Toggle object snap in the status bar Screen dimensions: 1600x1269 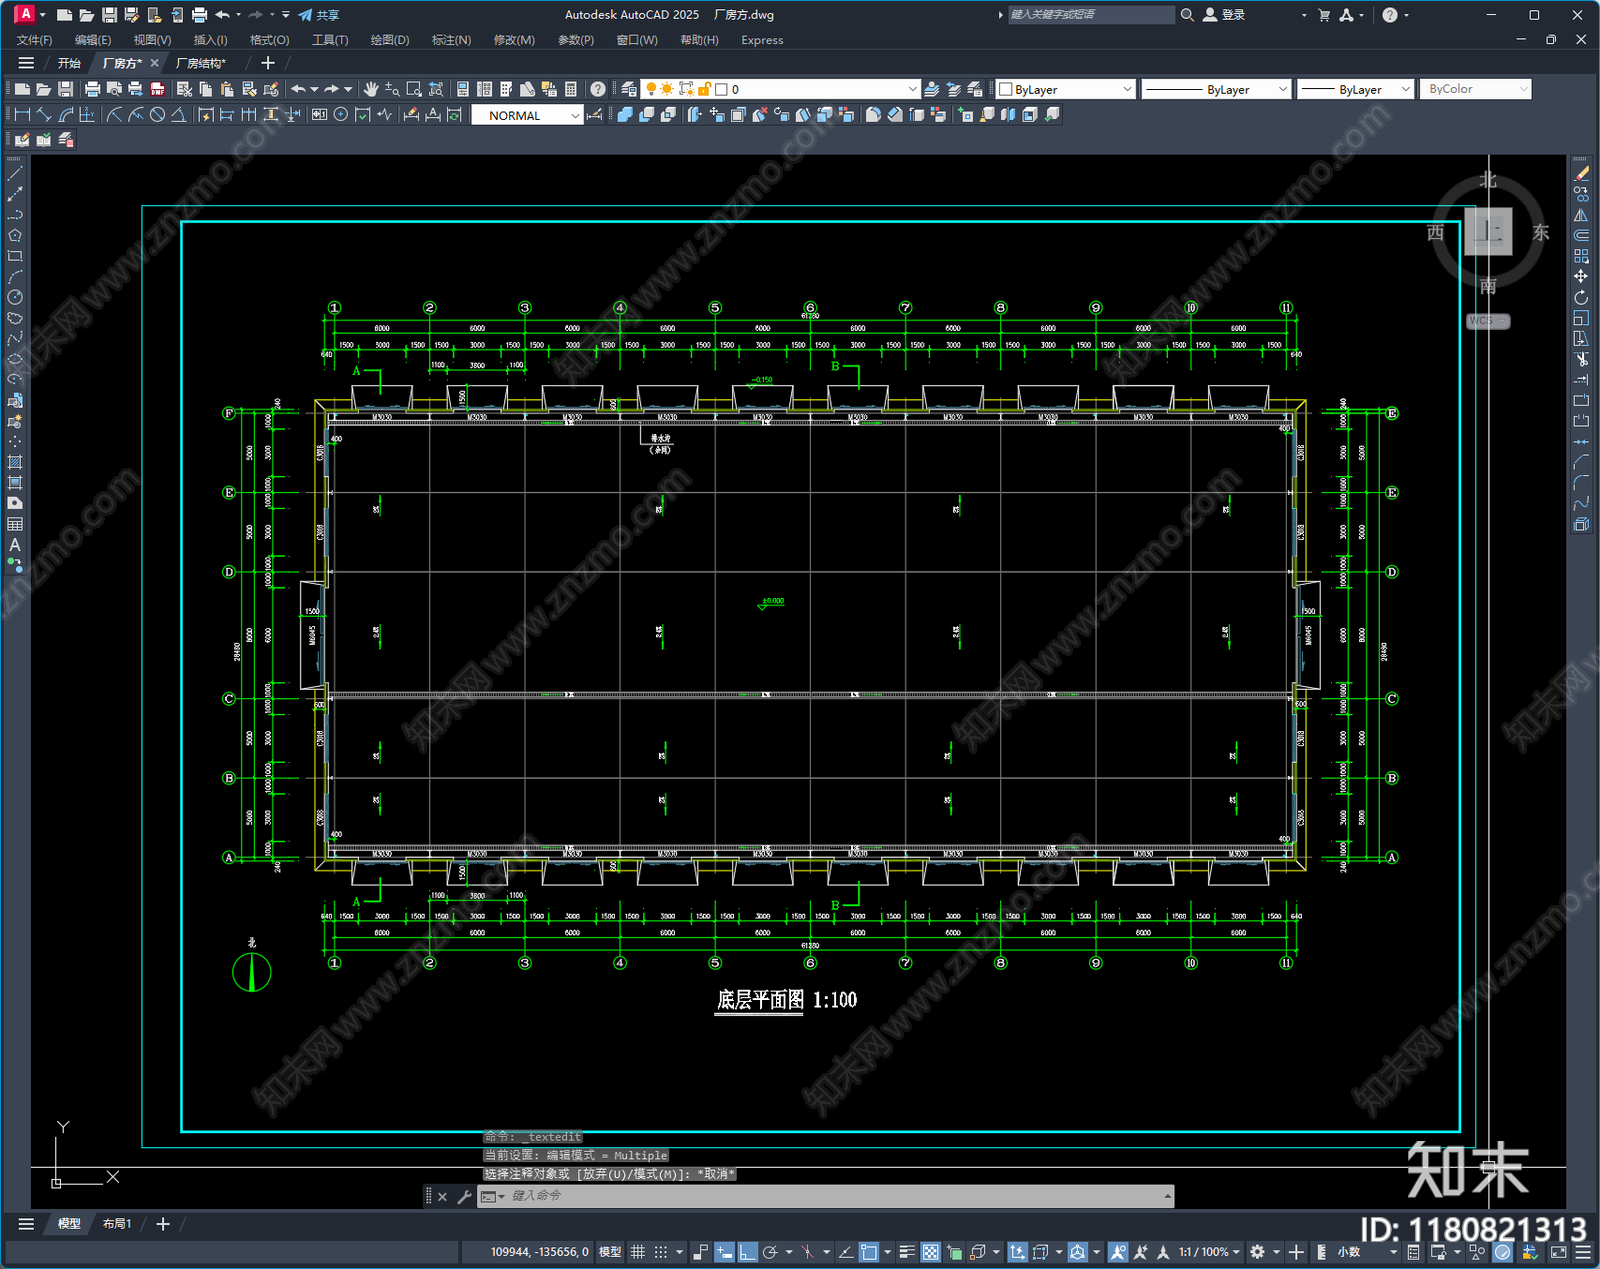click(868, 1252)
